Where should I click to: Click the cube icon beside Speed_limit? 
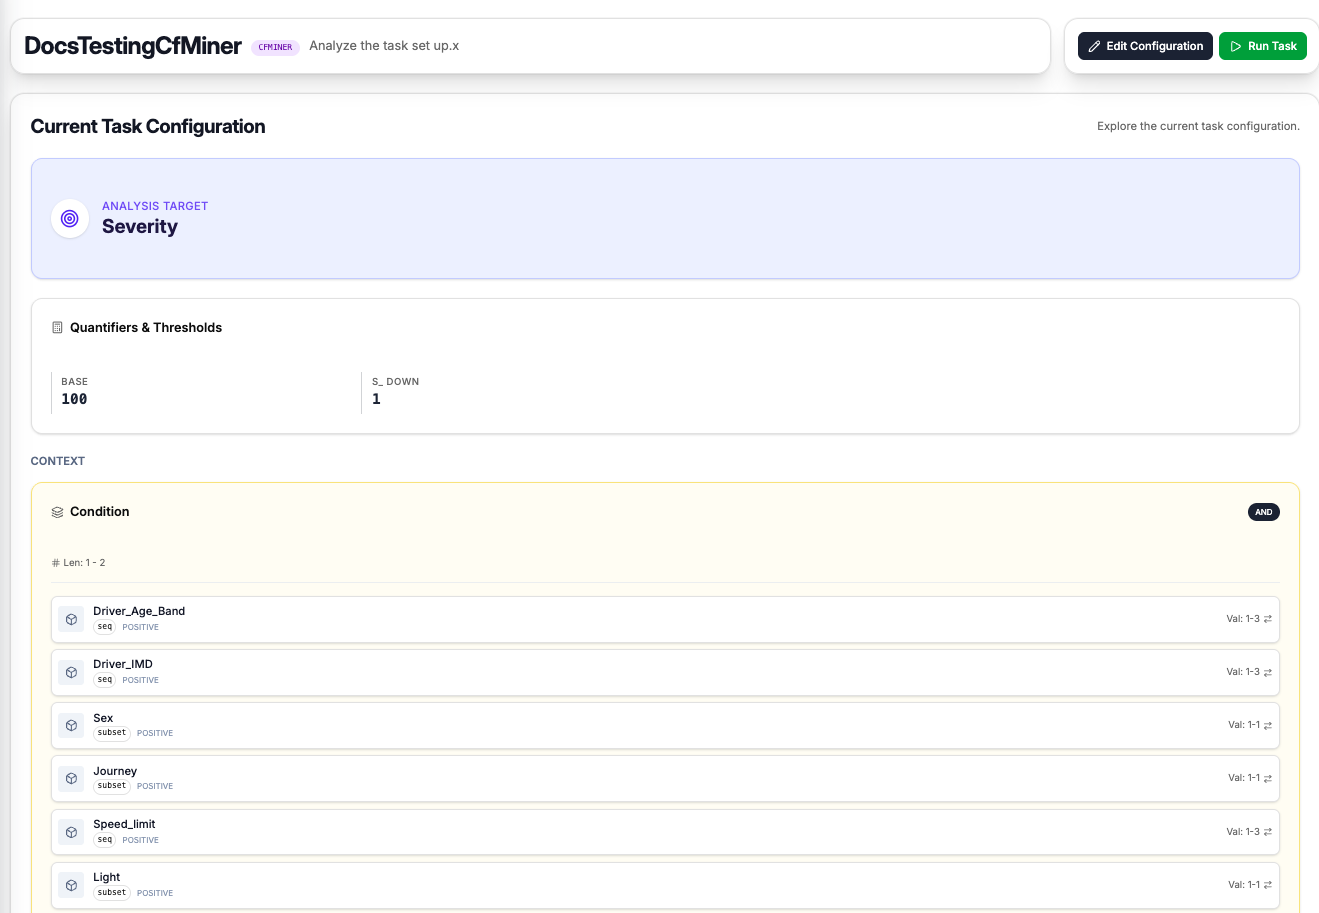(x=71, y=832)
